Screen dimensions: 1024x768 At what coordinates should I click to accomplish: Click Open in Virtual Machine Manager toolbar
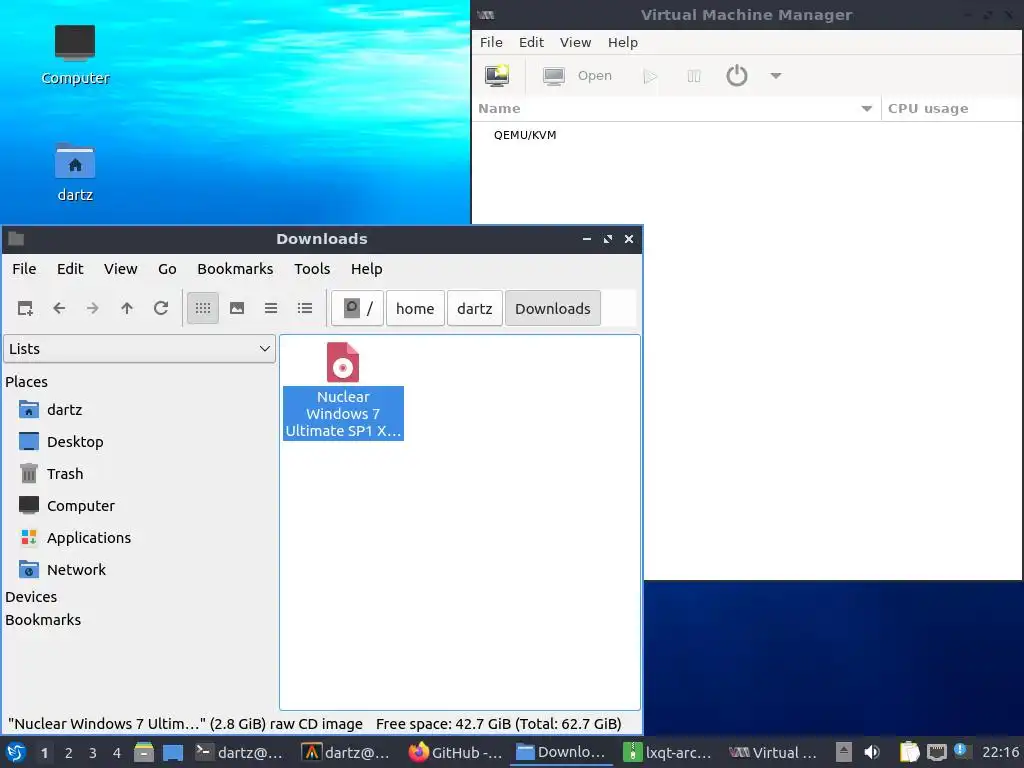click(x=577, y=76)
